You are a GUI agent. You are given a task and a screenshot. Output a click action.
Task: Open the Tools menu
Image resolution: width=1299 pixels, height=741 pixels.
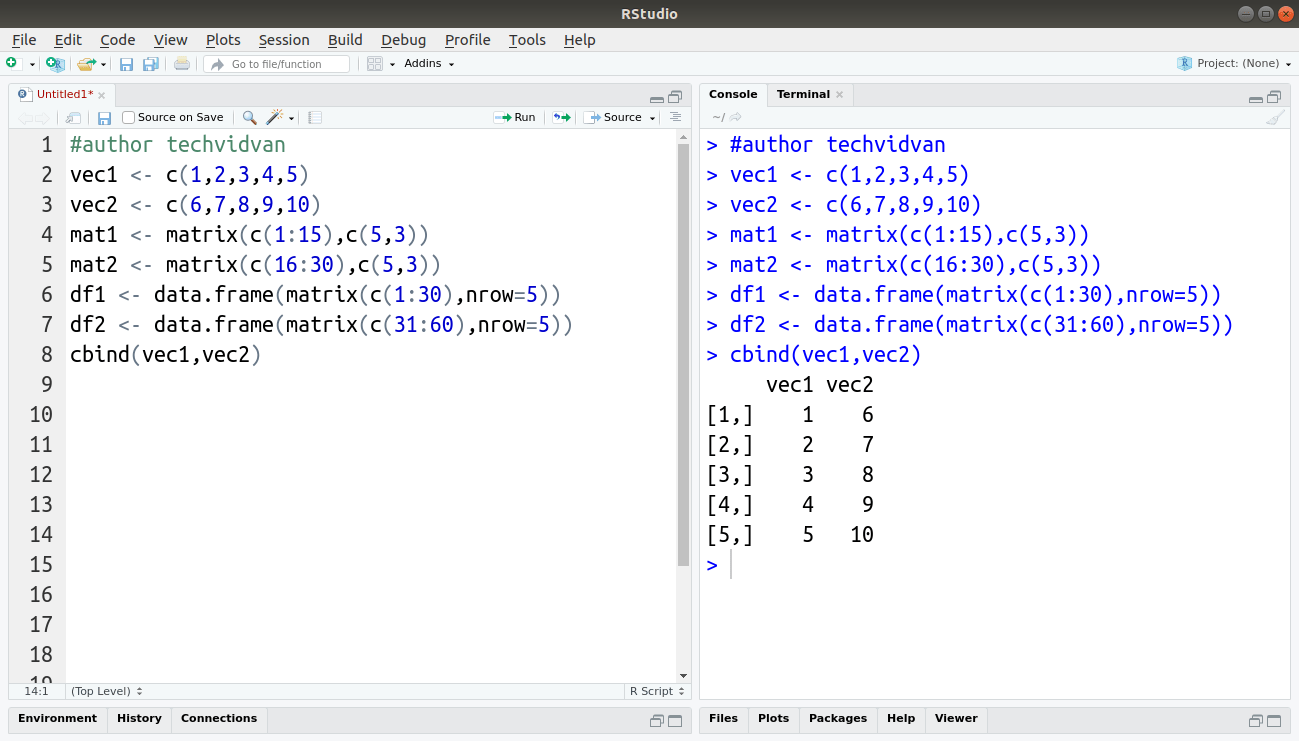click(x=527, y=40)
